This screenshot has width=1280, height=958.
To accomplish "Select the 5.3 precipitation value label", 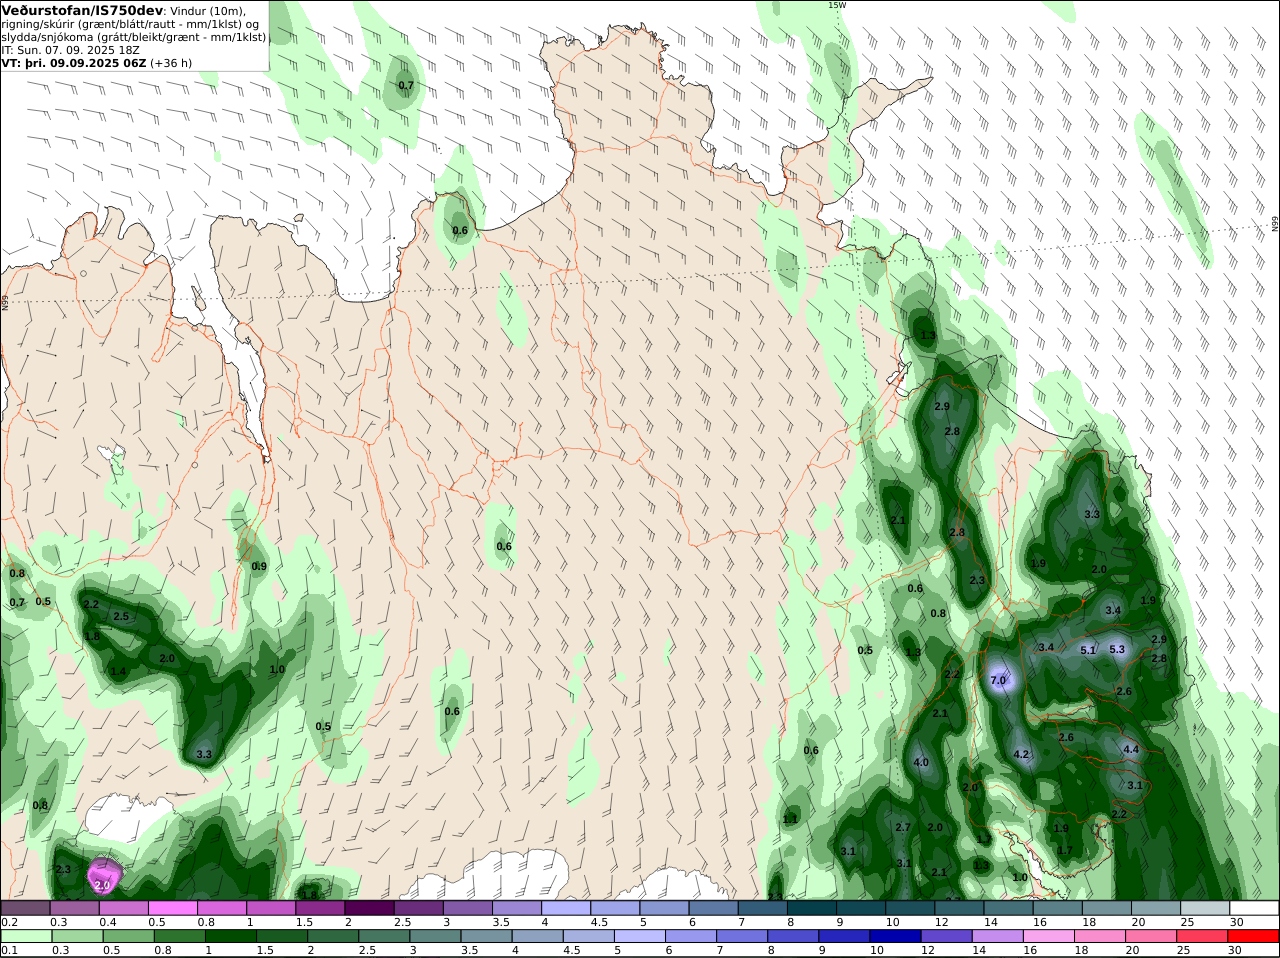I will [x=1117, y=649].
